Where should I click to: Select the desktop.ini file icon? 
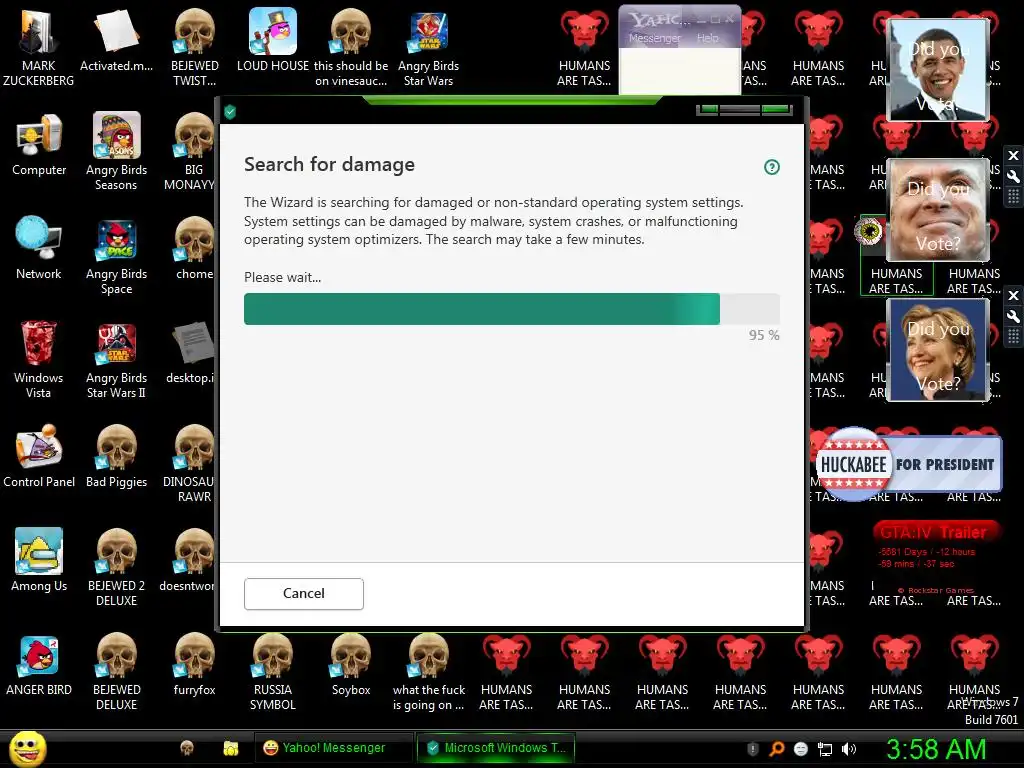[191, 353]
